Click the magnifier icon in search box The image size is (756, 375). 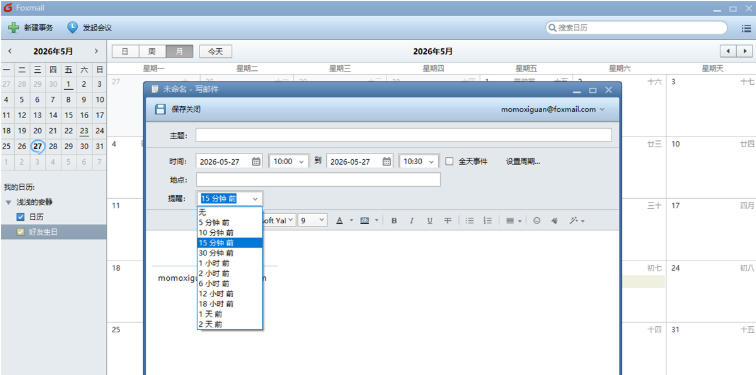click(x=553, y=28)
